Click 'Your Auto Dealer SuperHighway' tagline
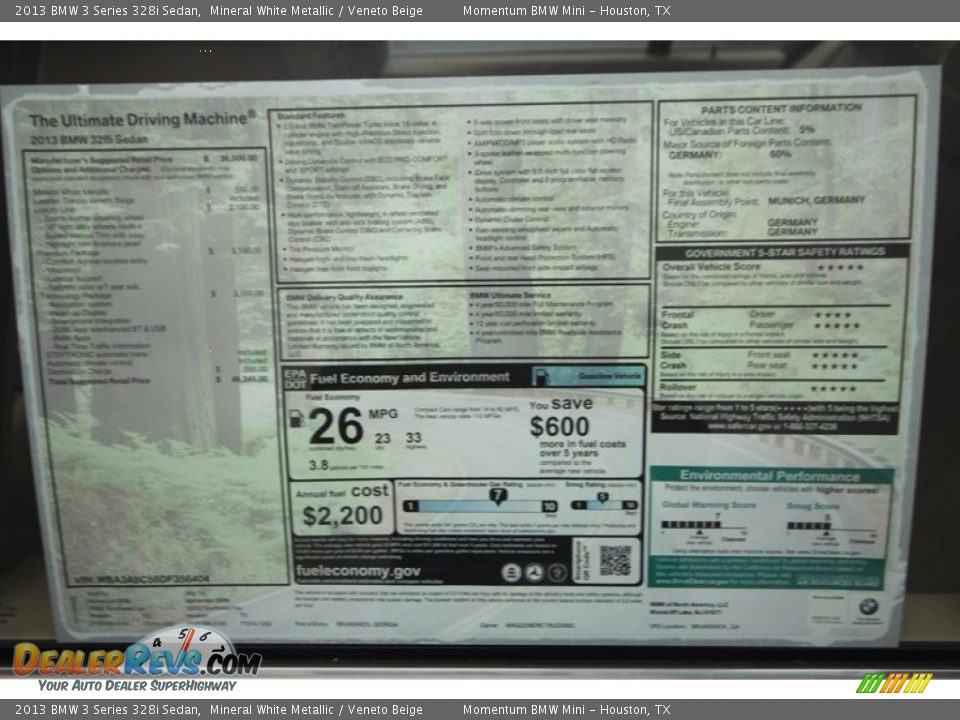 [137, 685]
